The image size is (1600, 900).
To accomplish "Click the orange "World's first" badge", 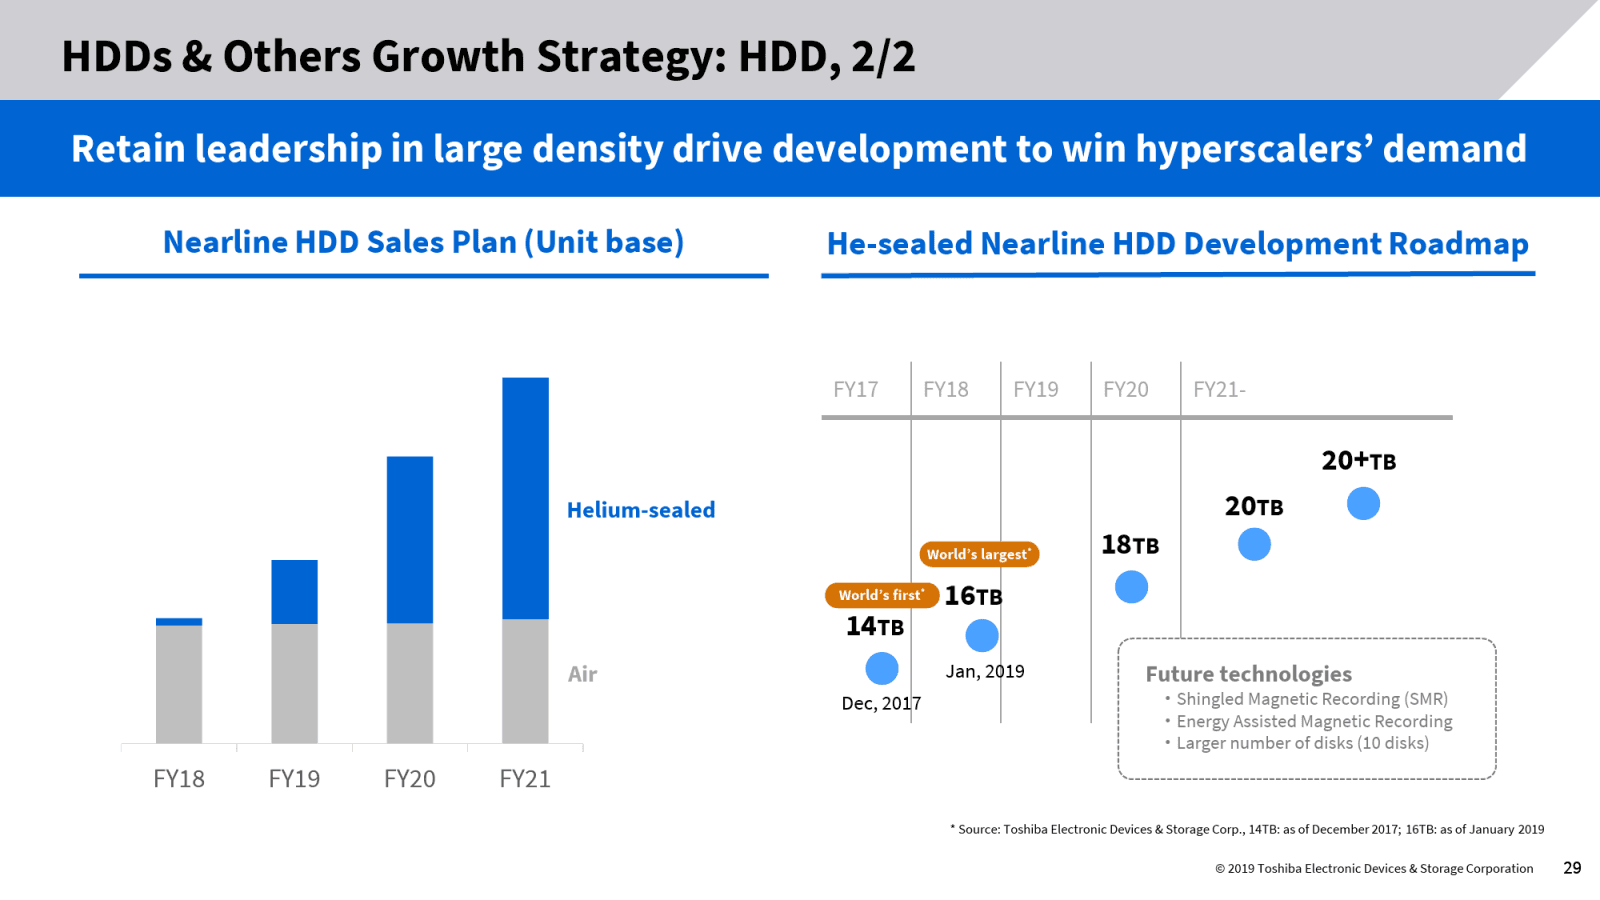I will [x=882, y=595].
